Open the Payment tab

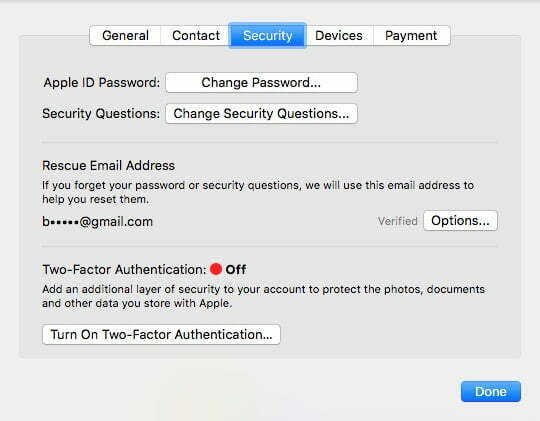411,35
